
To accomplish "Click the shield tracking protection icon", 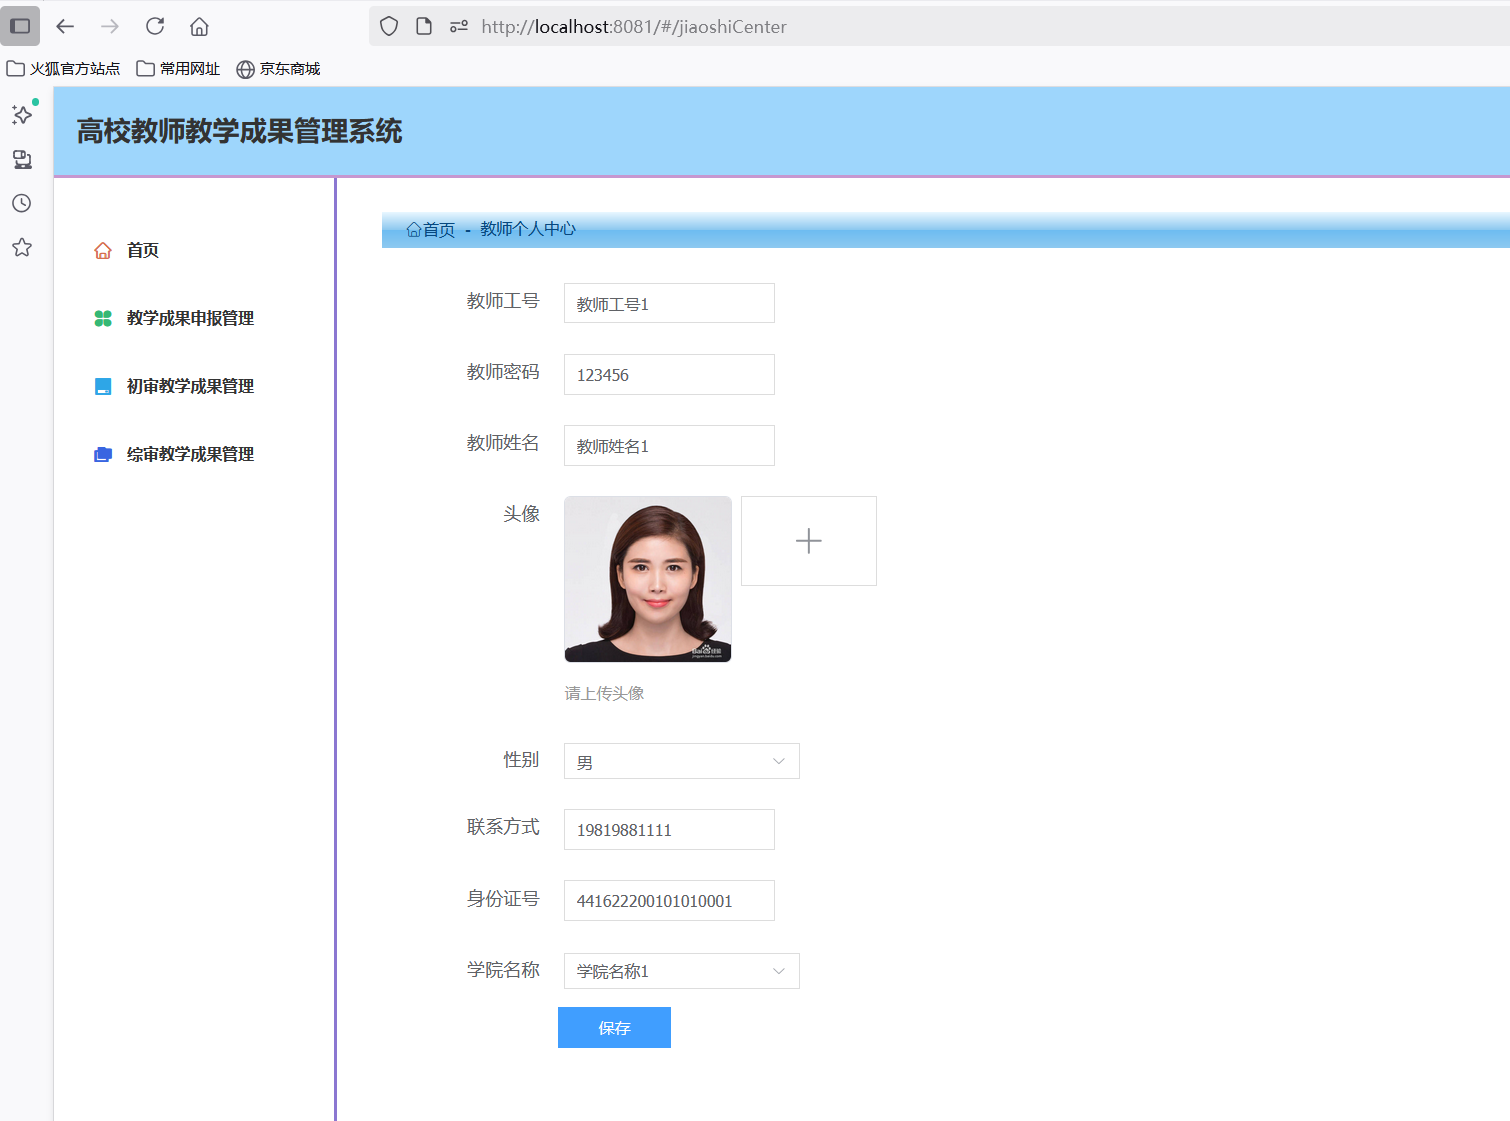I will coord(389,26).
